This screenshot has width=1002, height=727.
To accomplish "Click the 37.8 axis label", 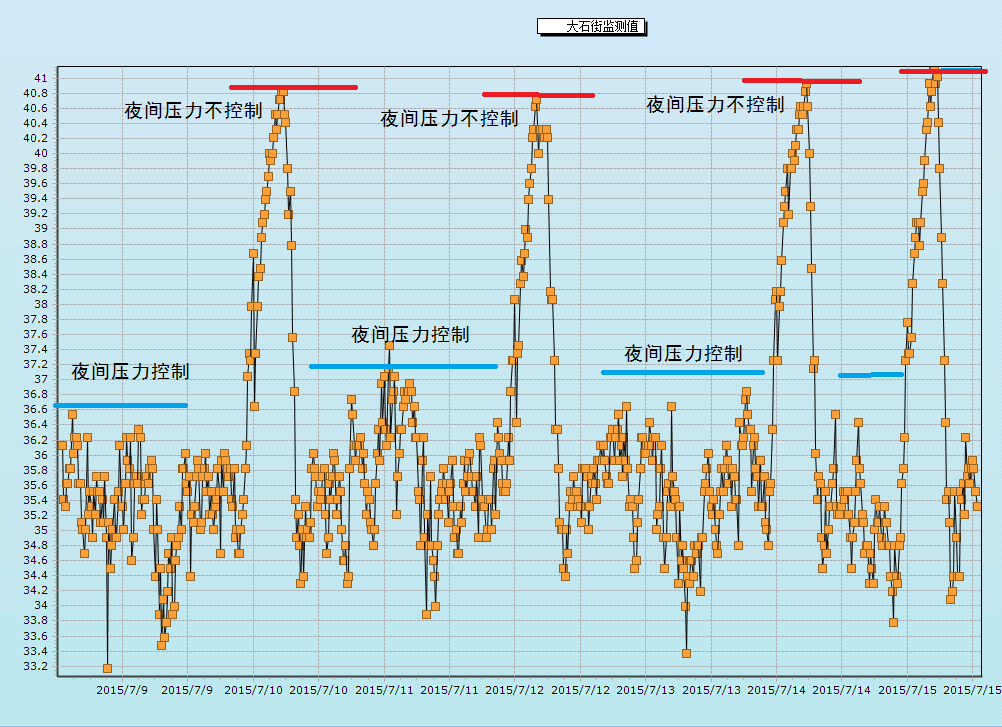I will point(36,319).
